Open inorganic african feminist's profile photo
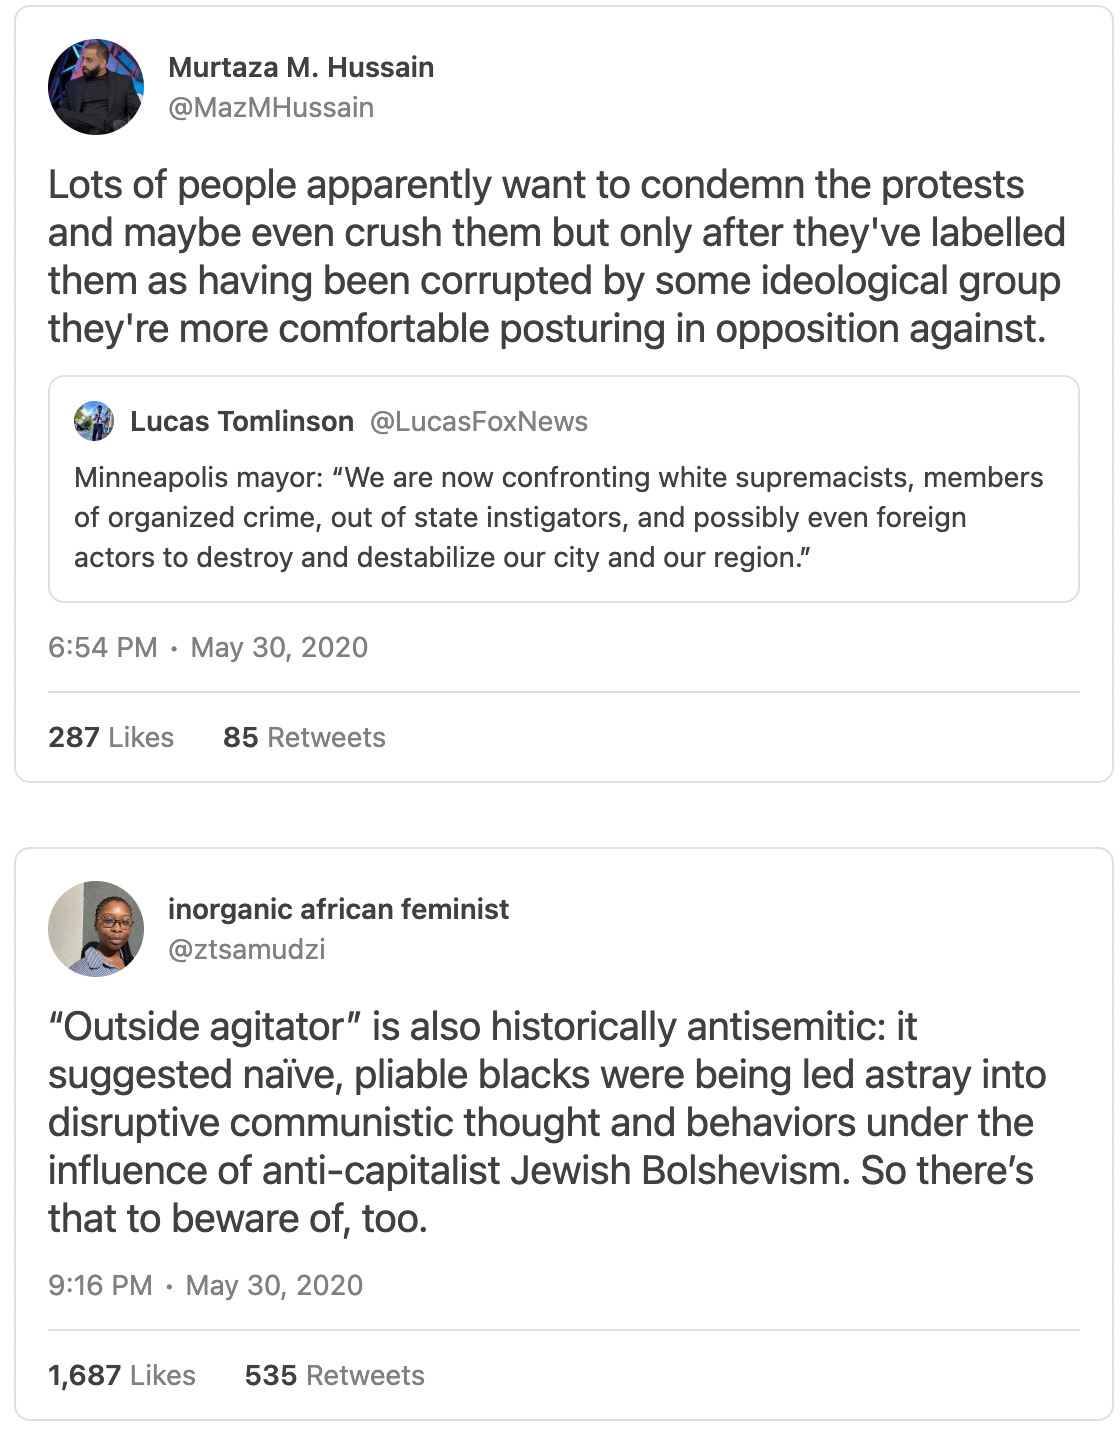1120x1440 pixels. pos(96,929)
